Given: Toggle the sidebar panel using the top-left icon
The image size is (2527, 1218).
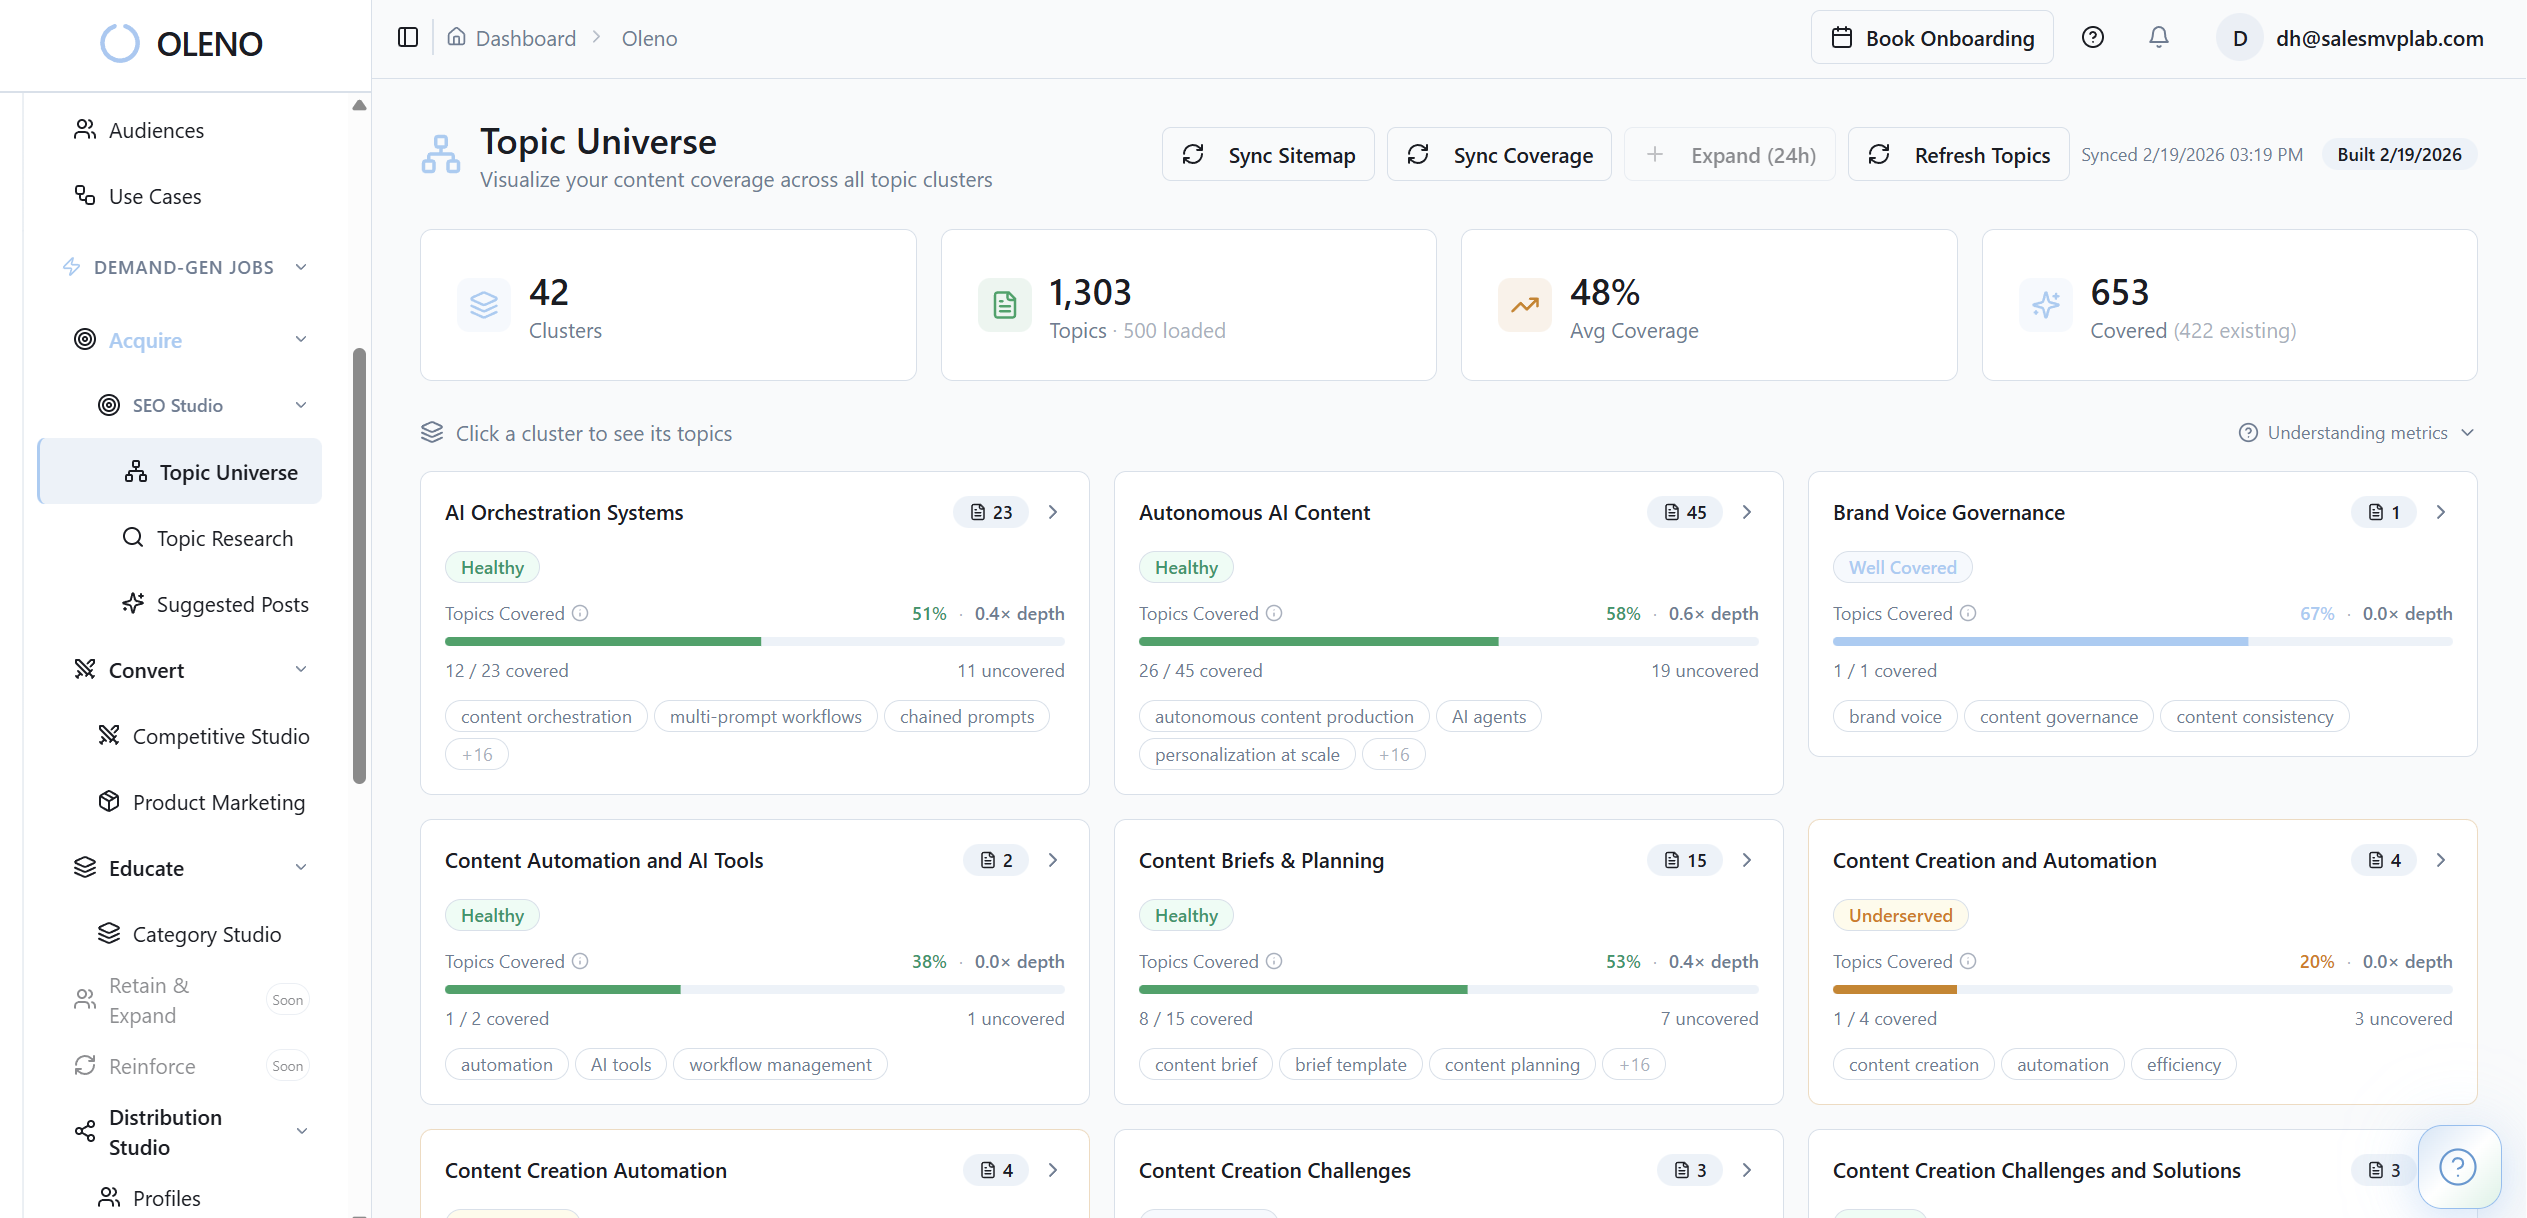Looking at the screenshot, I should (406, 37).
